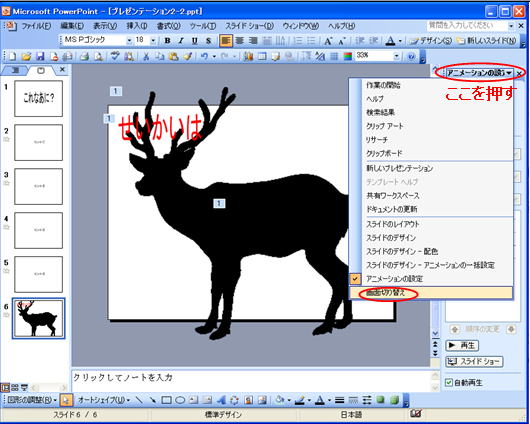Switch to Slide Sorter view button
Image resolution: width=530 pixels, height=424 pixels.
pos(15,387)
